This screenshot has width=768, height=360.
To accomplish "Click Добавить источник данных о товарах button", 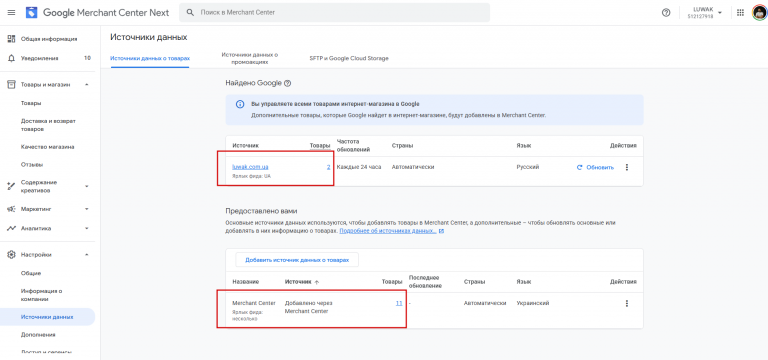I will [x=297, y=260].
